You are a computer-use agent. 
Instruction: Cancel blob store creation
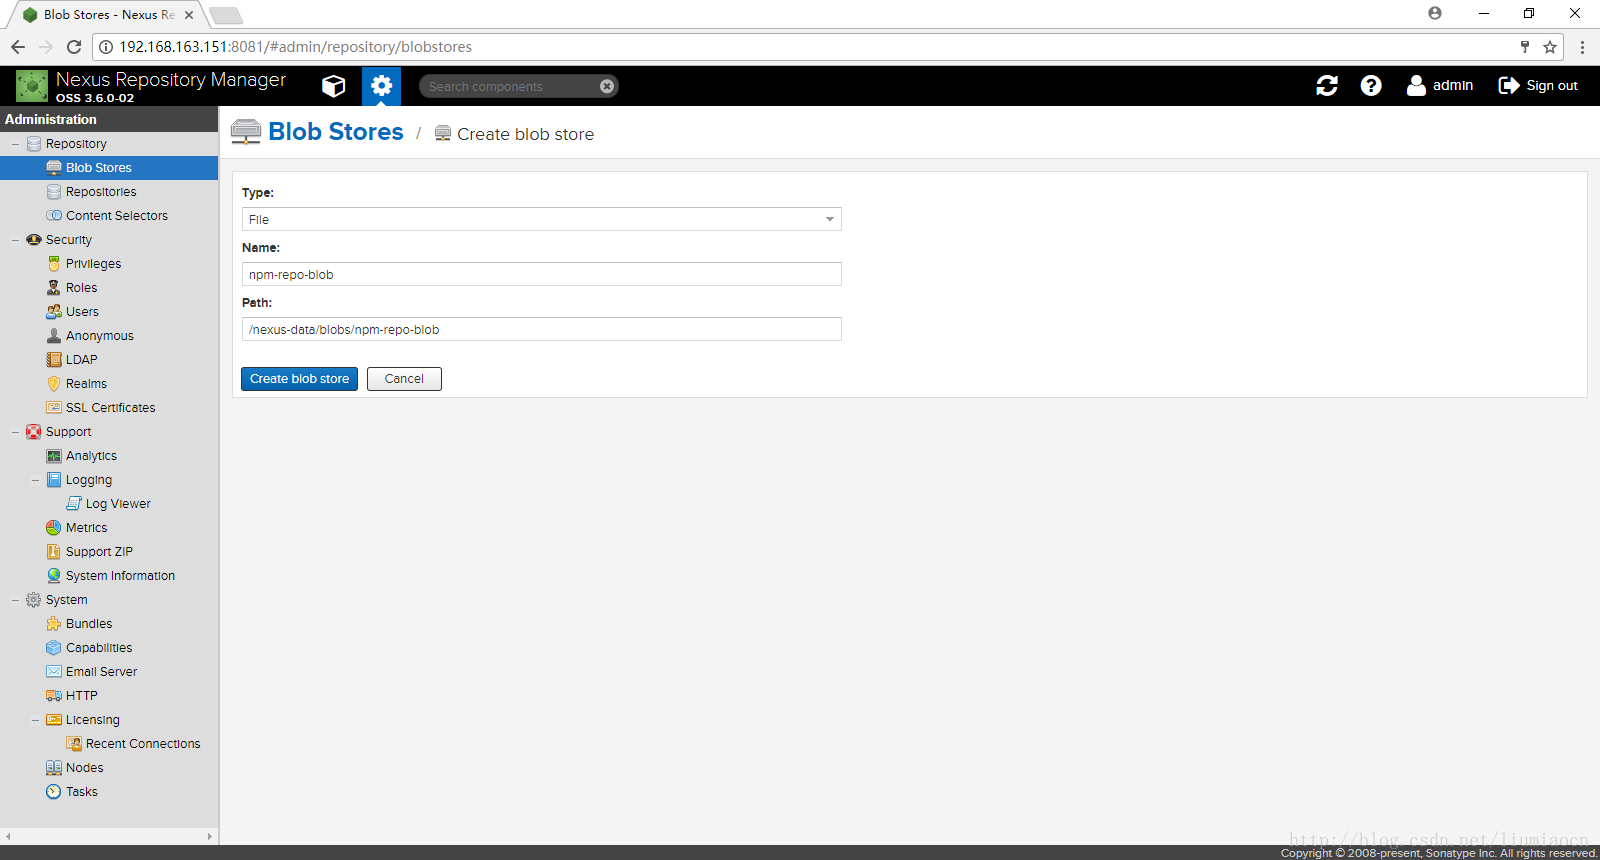pyautogui.click(x=404, y=379)
